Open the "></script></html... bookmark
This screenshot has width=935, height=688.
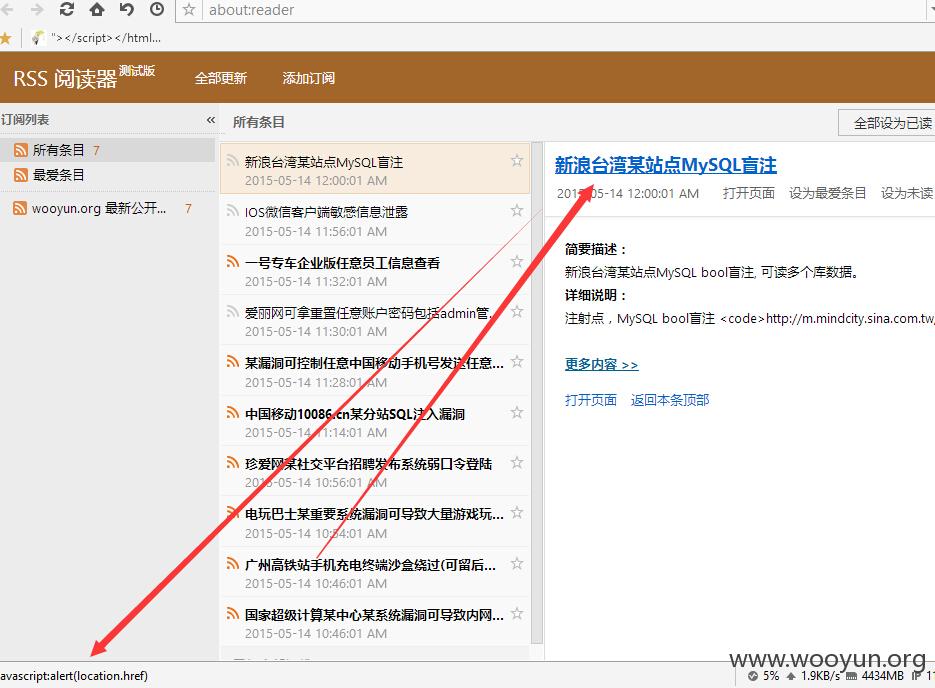97,38
